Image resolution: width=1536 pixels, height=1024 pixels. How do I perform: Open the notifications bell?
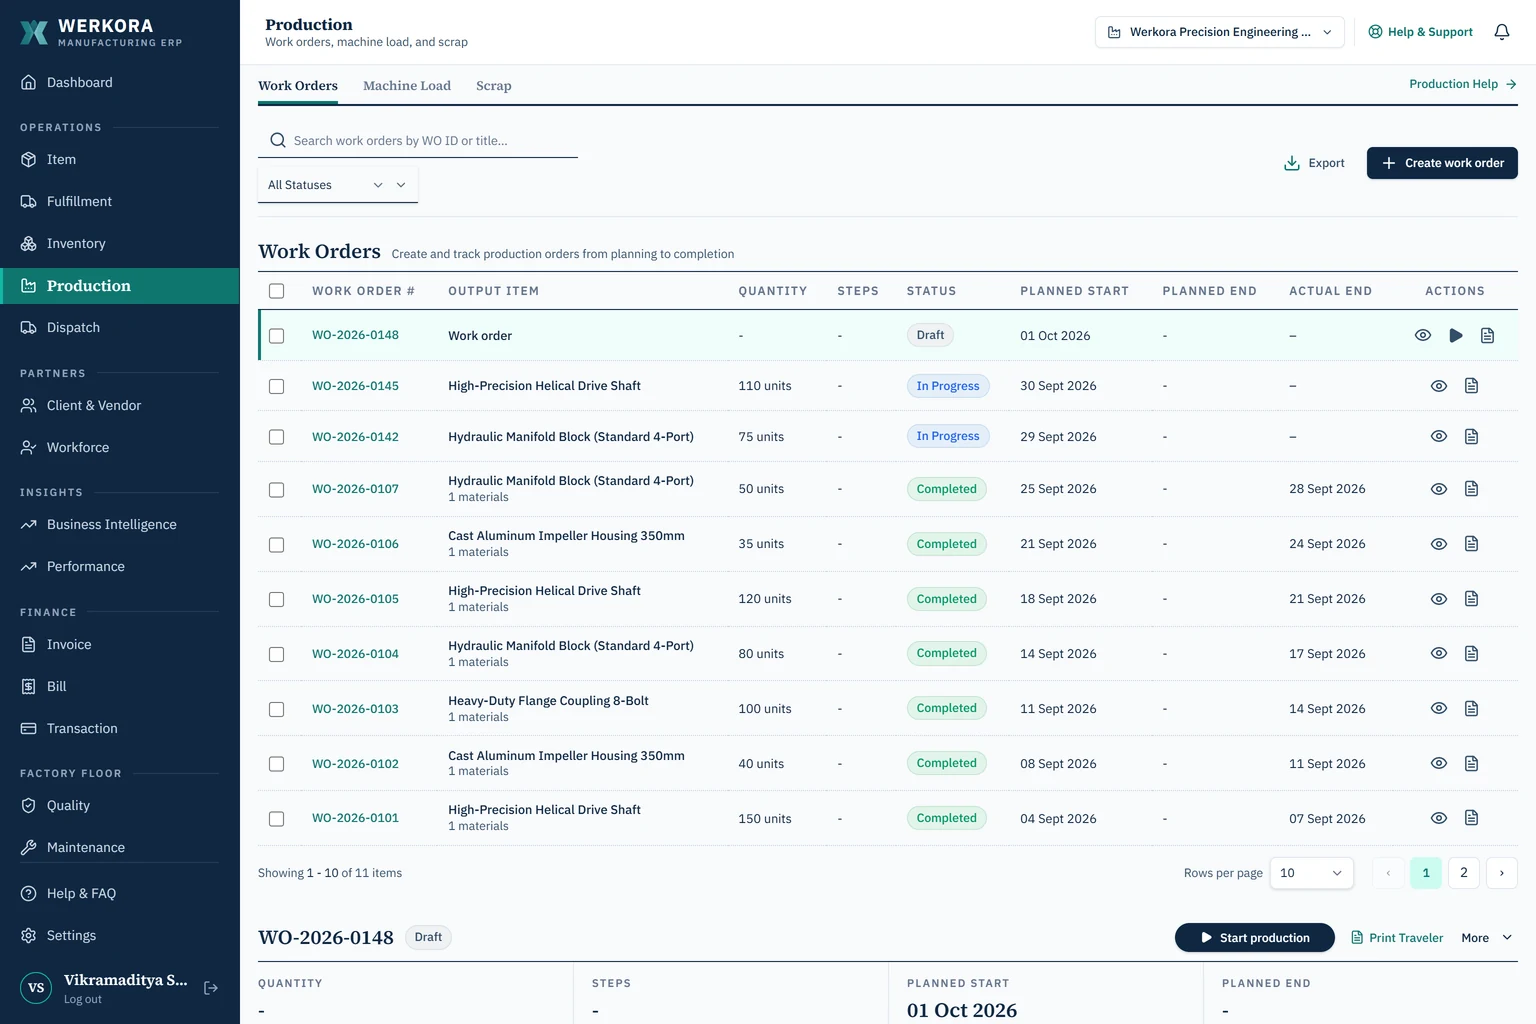tap(1501, 32)
